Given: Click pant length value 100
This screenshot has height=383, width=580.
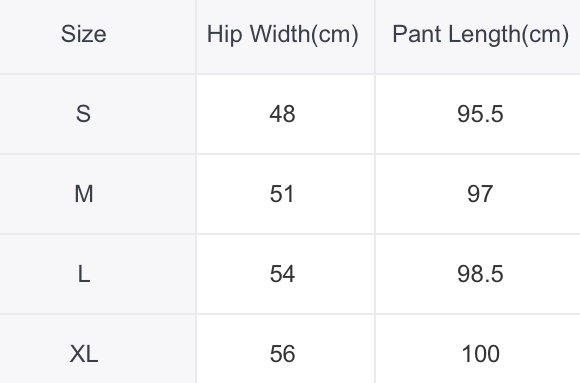Looking at the screenshot, I should point(480,354).
